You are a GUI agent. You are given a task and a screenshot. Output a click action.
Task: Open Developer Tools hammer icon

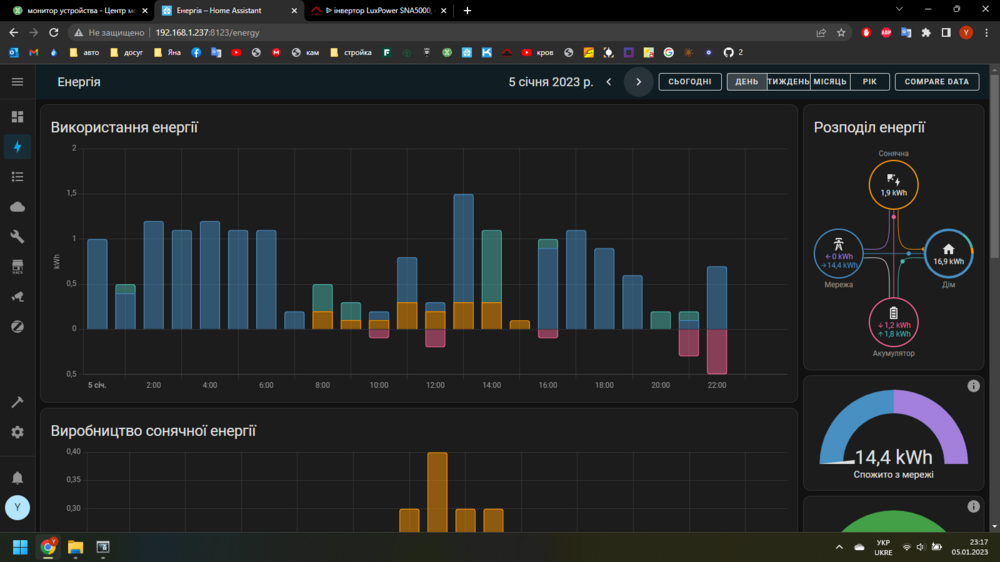[x=17, y=402]
